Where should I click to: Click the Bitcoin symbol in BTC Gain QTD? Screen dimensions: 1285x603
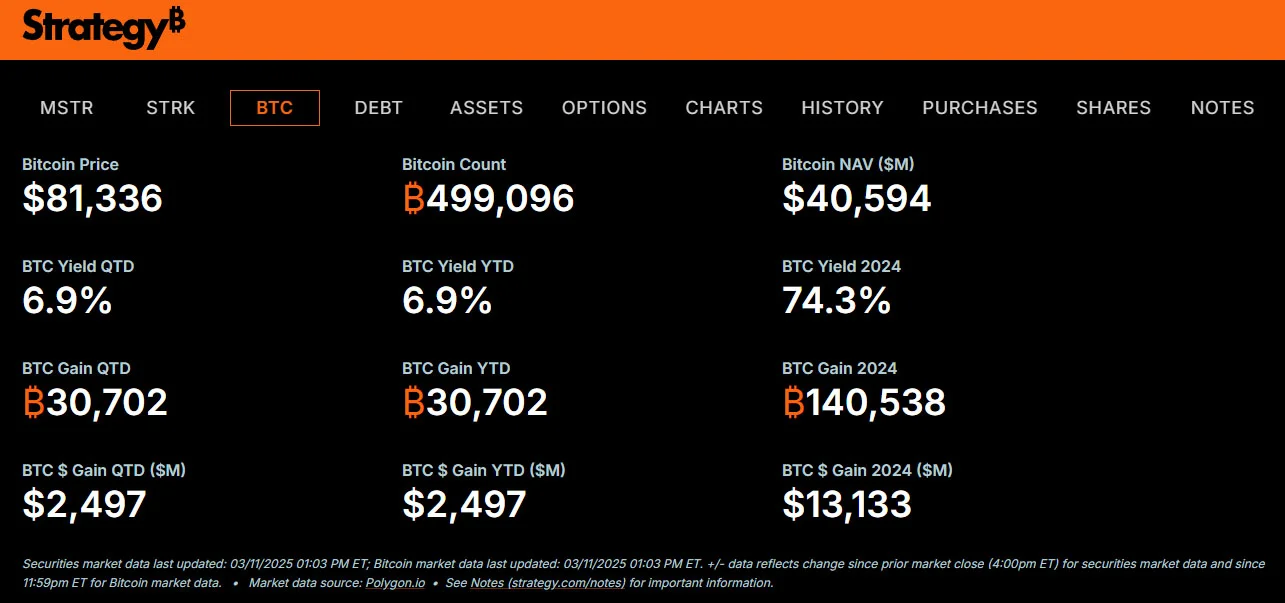(34, 402)
